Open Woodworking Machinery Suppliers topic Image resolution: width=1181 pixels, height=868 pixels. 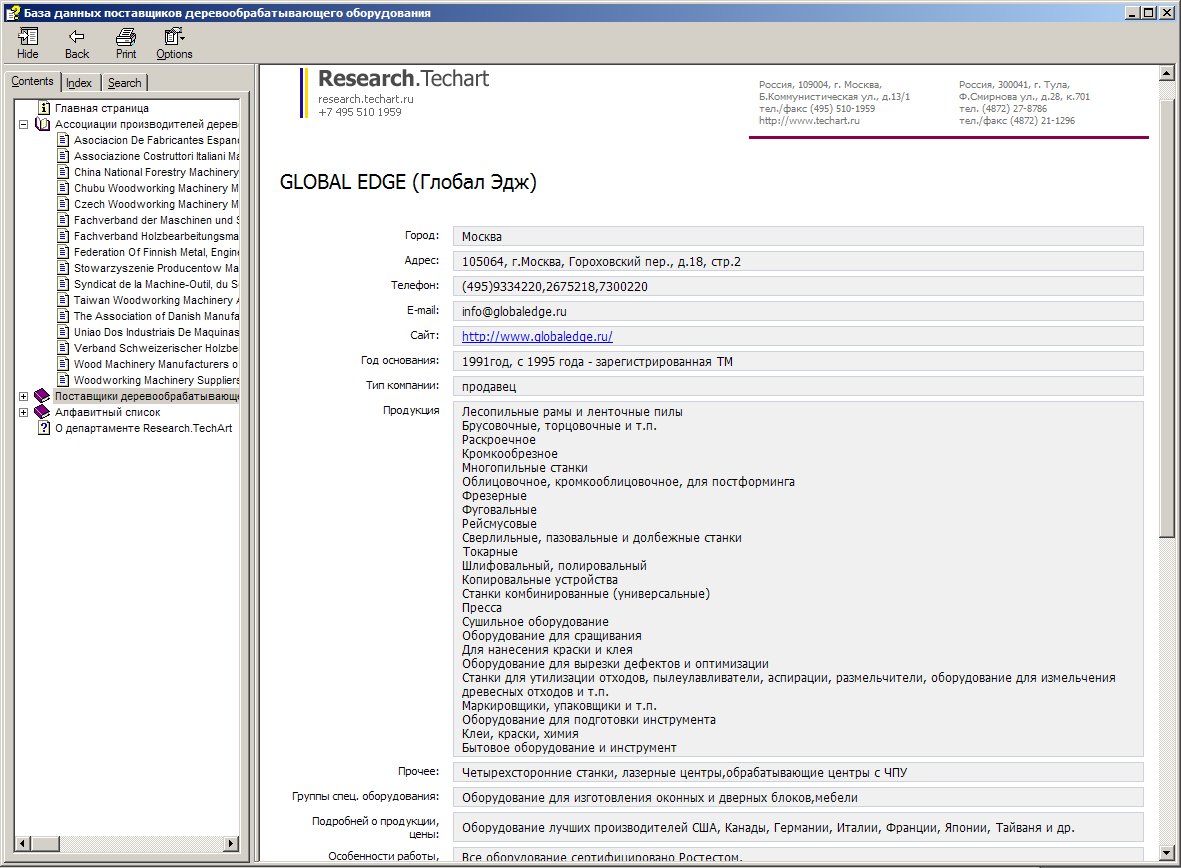(x=156, y=381)
